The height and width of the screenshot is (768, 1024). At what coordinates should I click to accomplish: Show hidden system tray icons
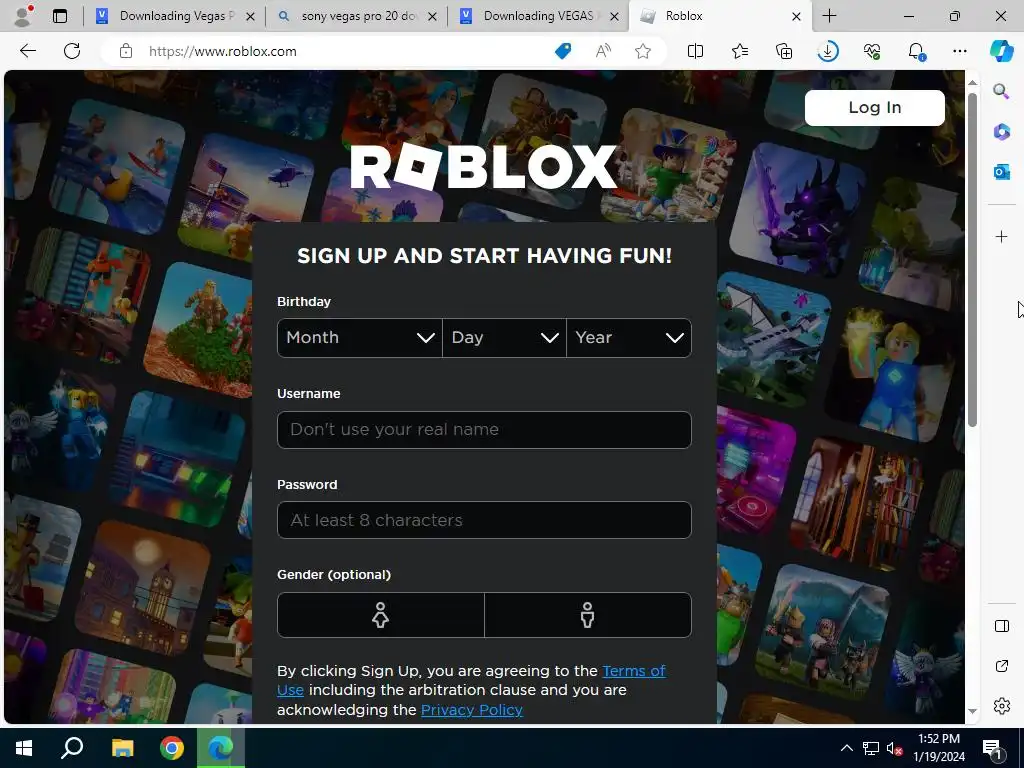[846, 748]
